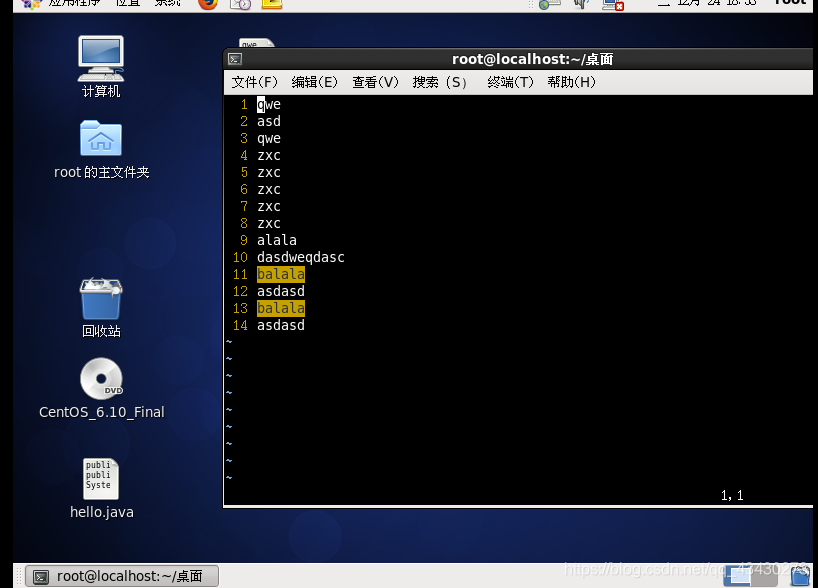Click the evolution mail icon in top panel
This screenshot has height=588, width=818.
[x=240, y=4]
